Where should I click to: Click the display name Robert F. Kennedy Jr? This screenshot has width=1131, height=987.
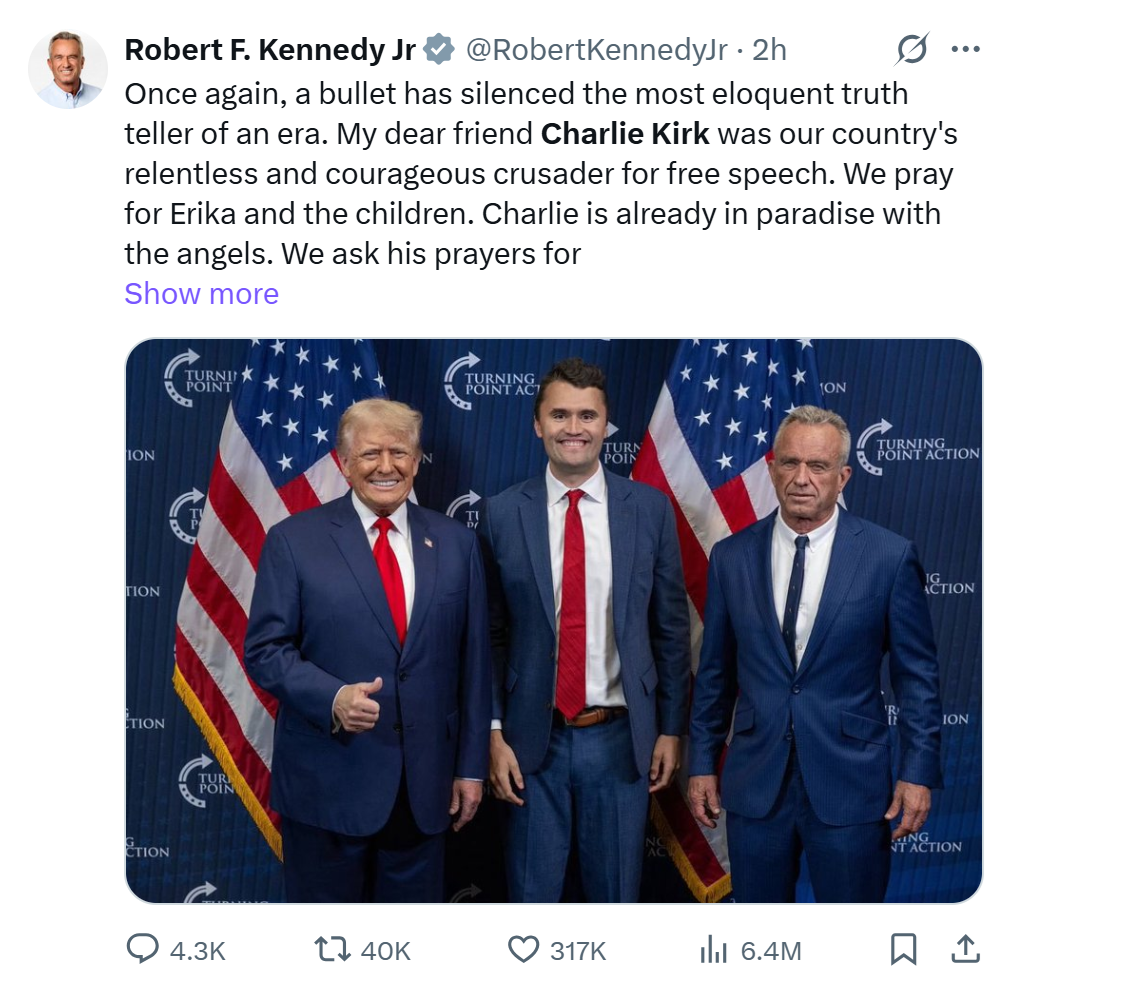point(270,49)
